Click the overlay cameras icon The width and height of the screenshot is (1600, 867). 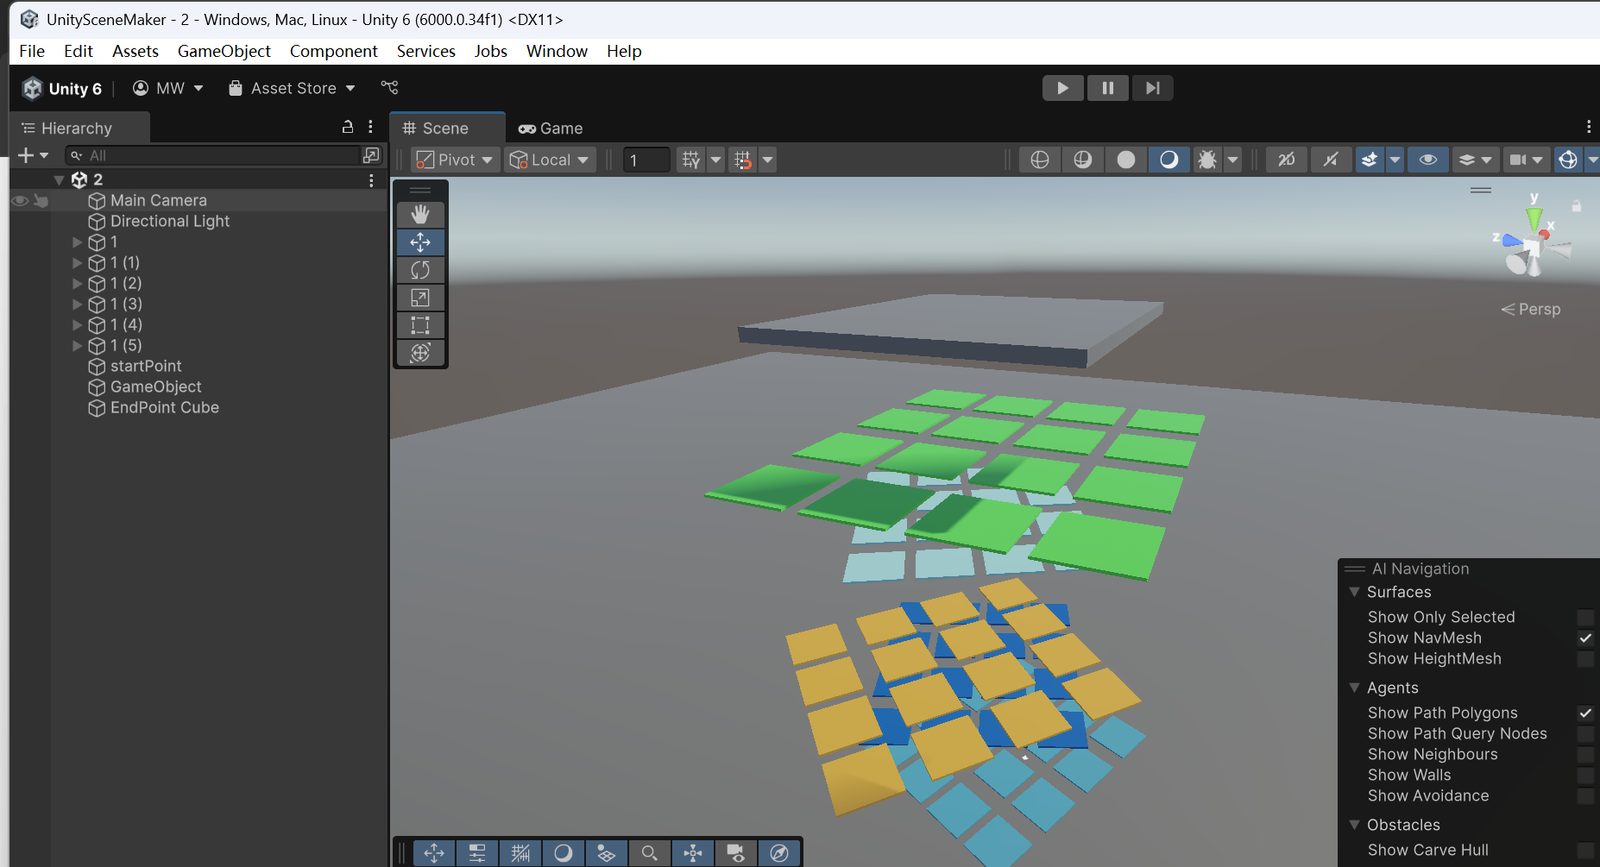(x=735, y=853)
